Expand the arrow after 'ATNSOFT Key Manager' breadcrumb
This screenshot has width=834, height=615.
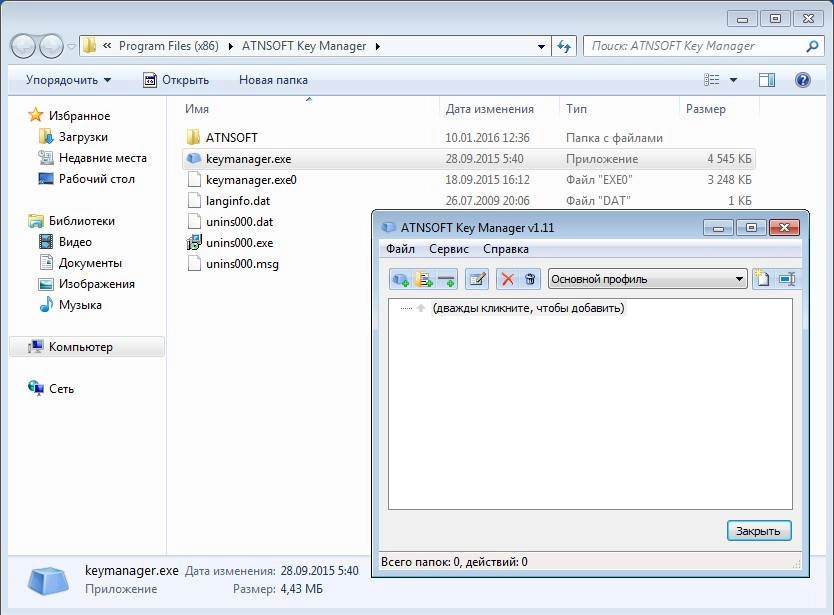(378, 46)
